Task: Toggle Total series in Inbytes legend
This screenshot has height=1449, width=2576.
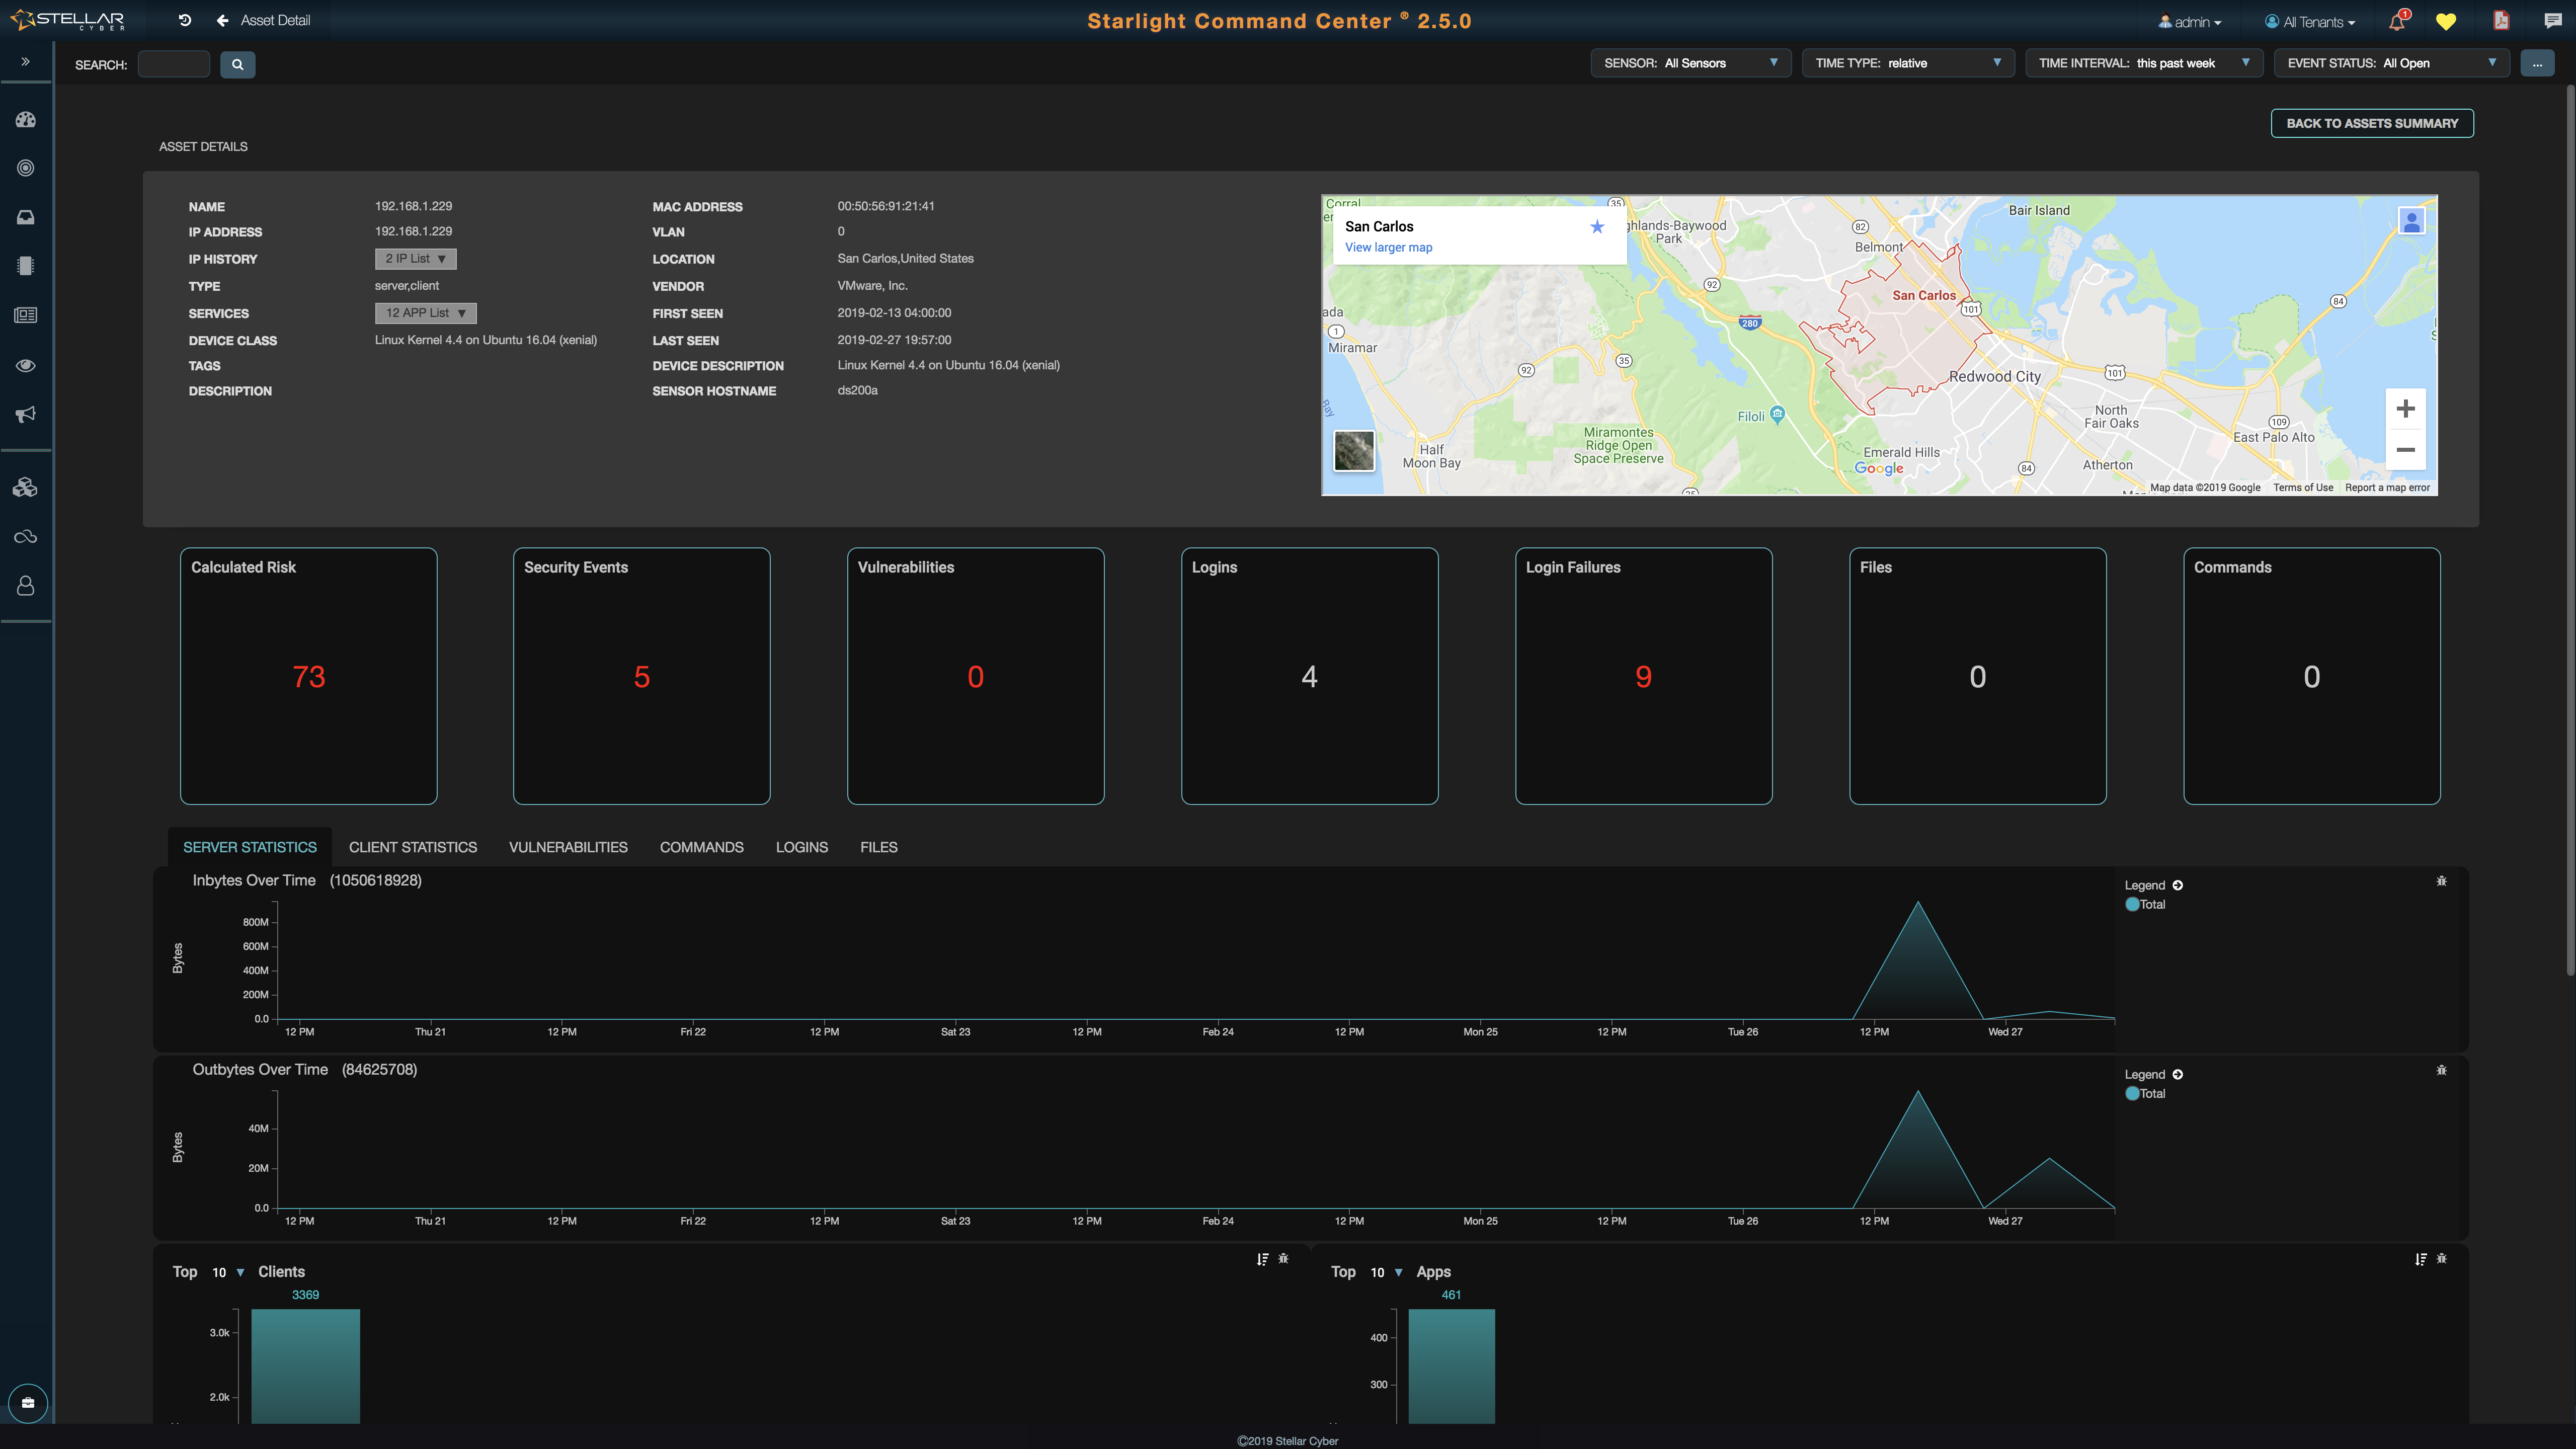Action: [2145, 904]
